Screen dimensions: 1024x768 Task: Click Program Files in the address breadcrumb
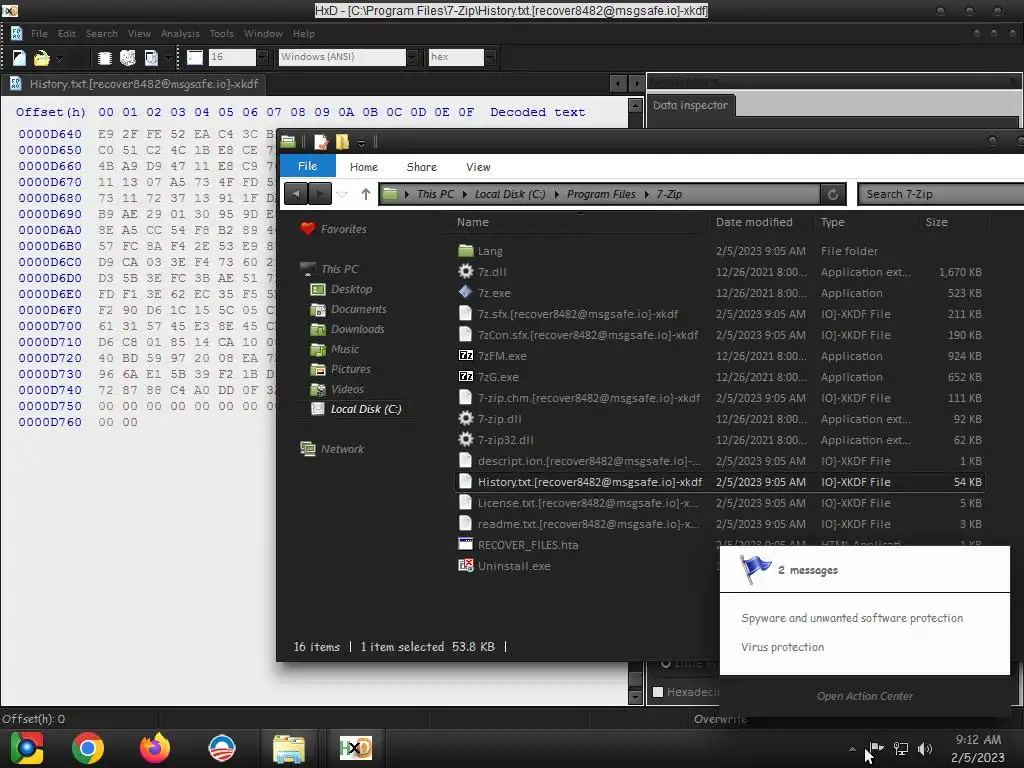click(x=601, y=194)
